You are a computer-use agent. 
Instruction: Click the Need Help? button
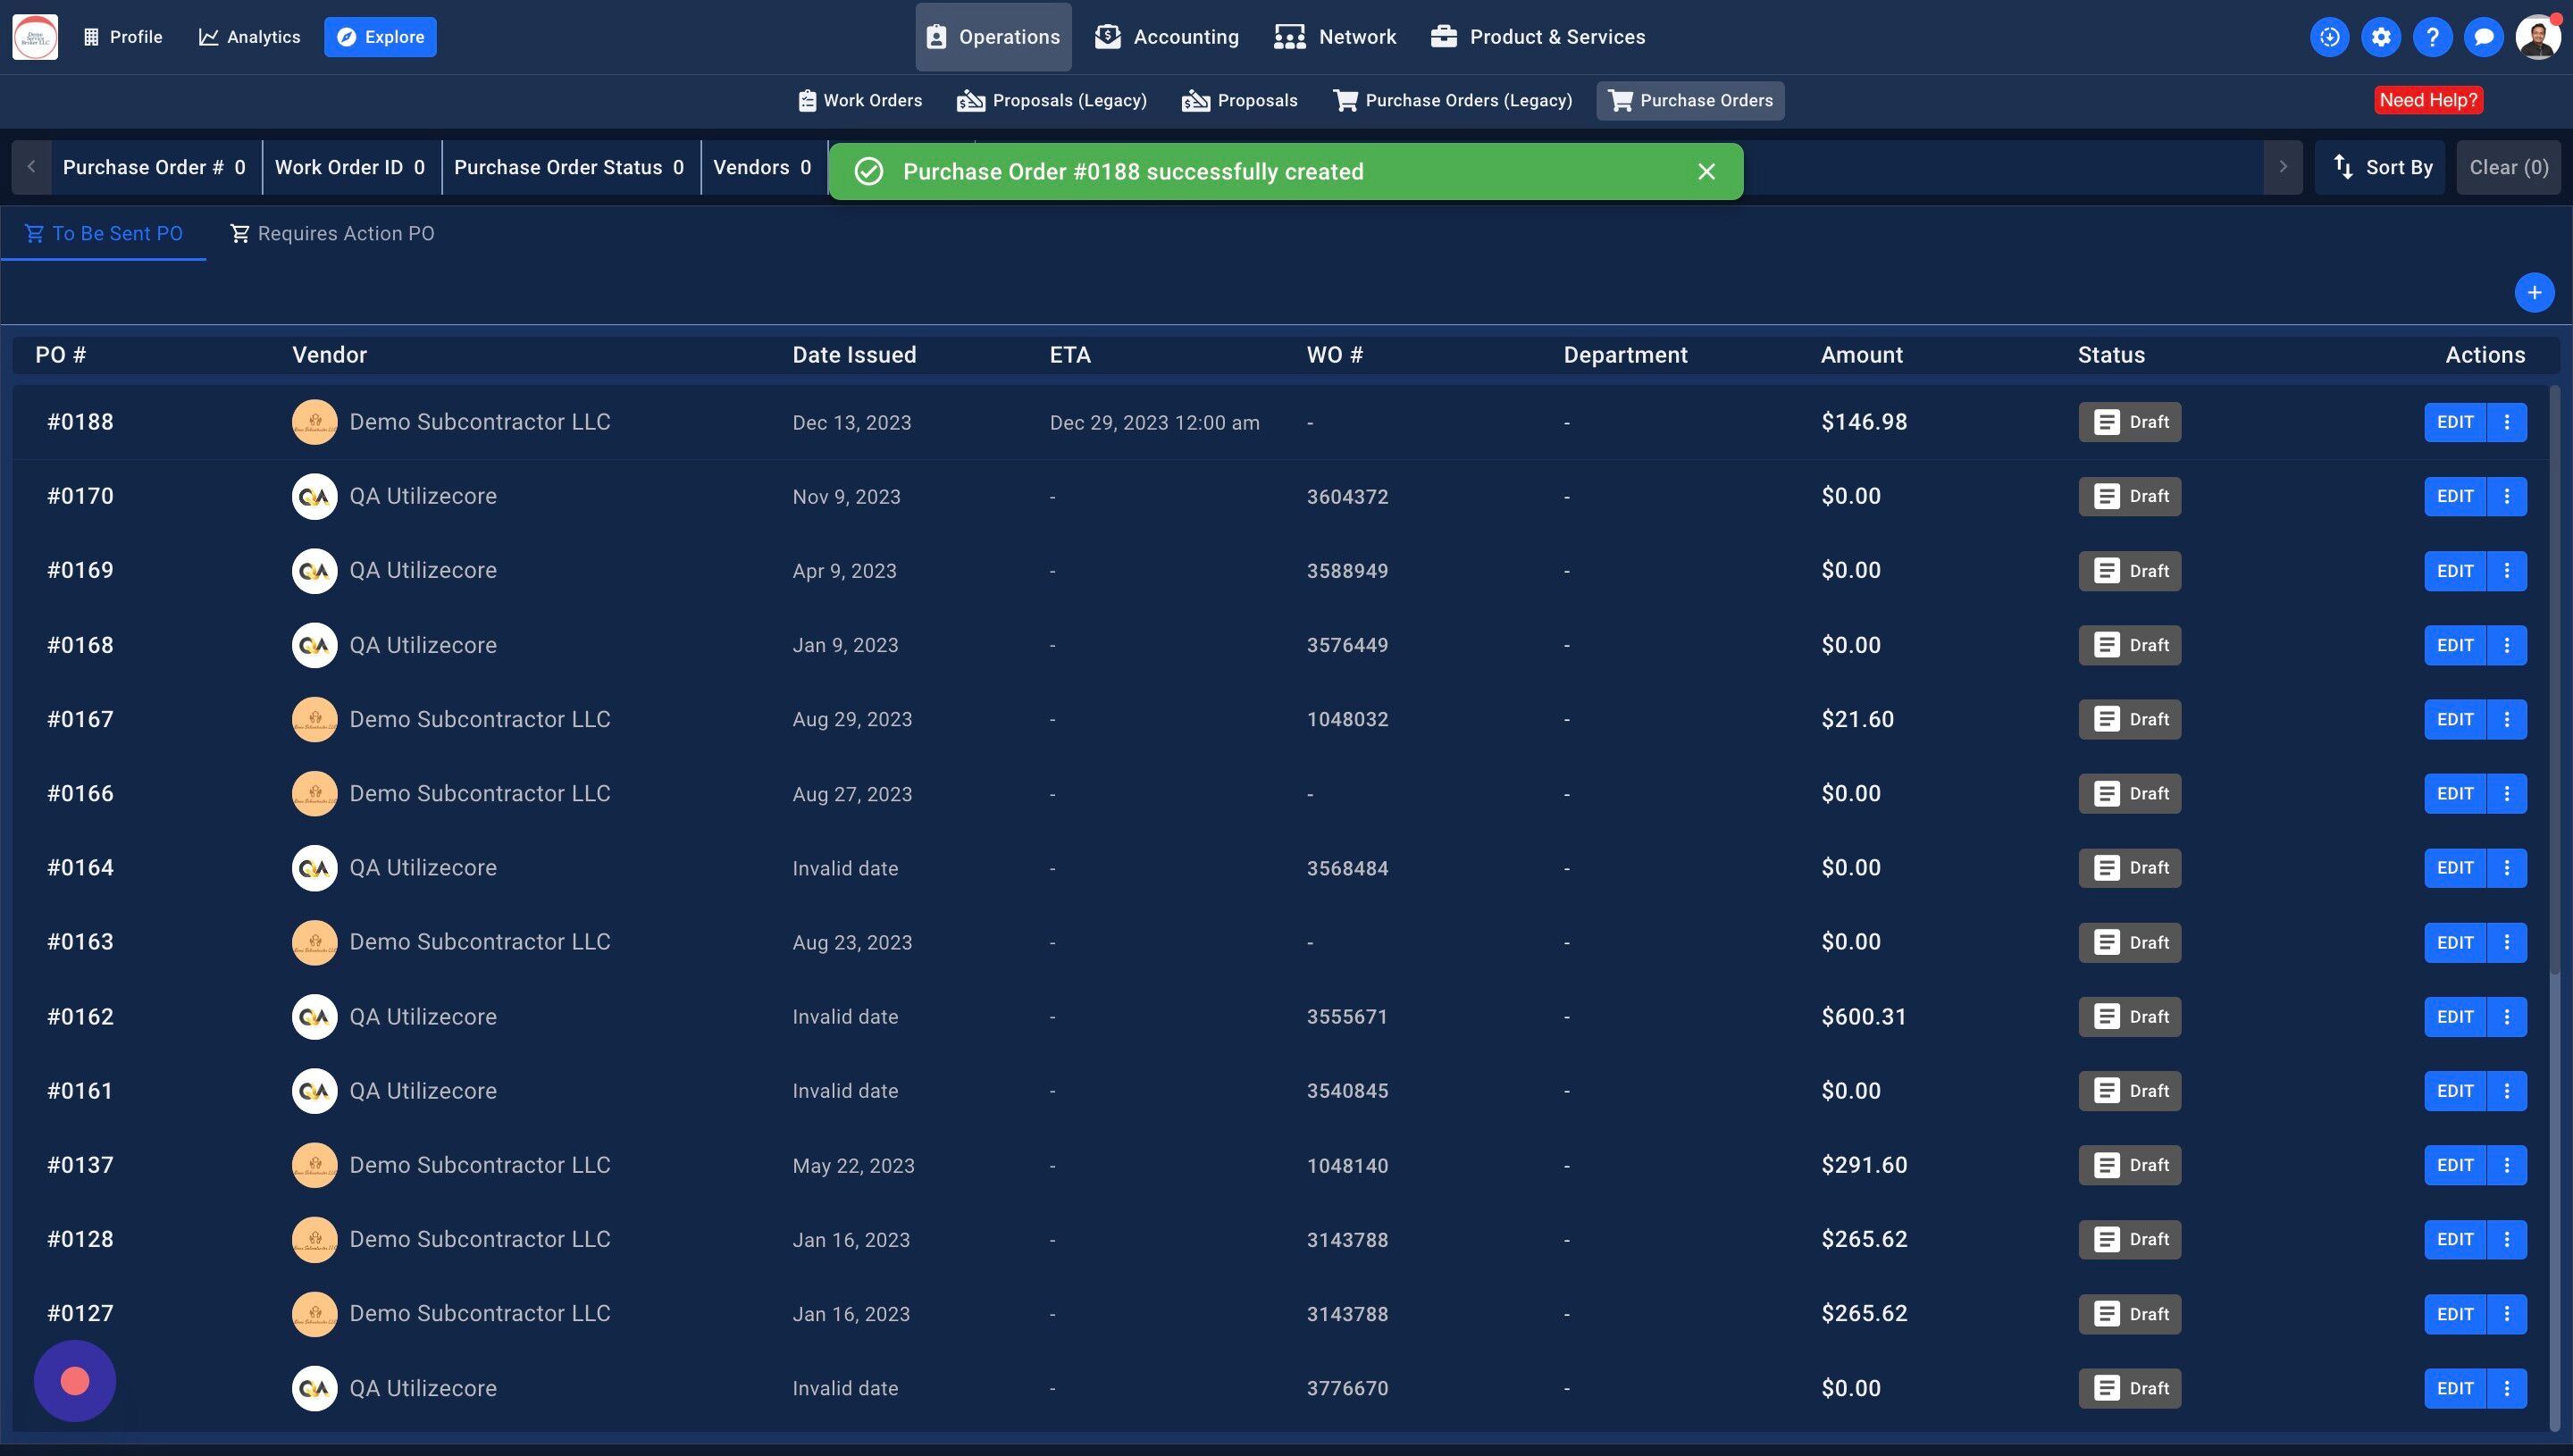tap(2427, 100)
